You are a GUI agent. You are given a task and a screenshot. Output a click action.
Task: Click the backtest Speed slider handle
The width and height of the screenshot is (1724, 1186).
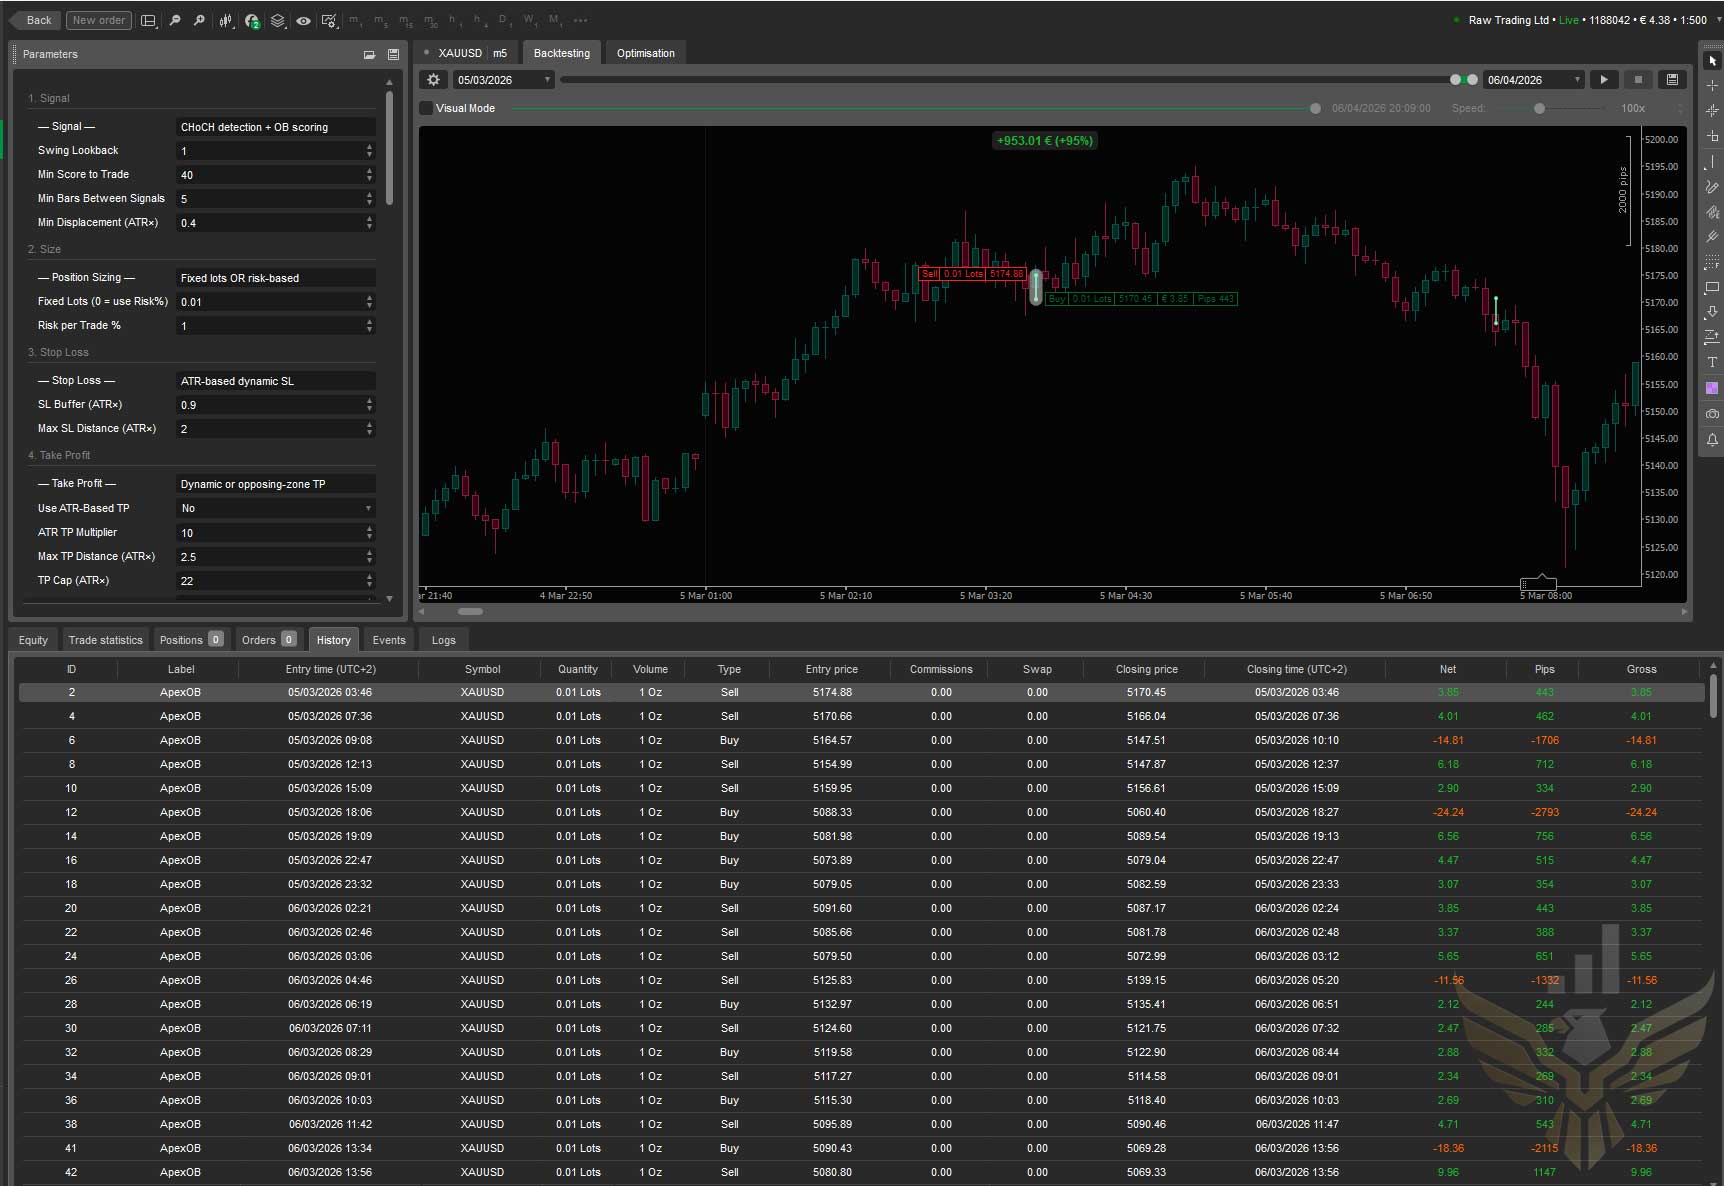(x=1539, y=108)
